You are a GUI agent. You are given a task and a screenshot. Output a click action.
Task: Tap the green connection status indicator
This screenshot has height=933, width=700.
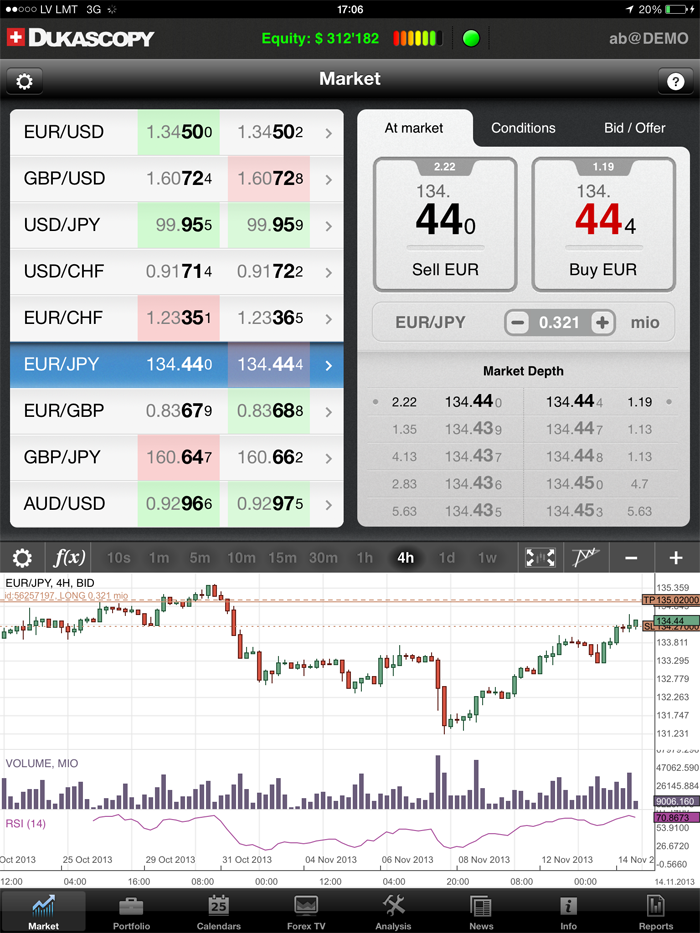(x=471, y=39)
